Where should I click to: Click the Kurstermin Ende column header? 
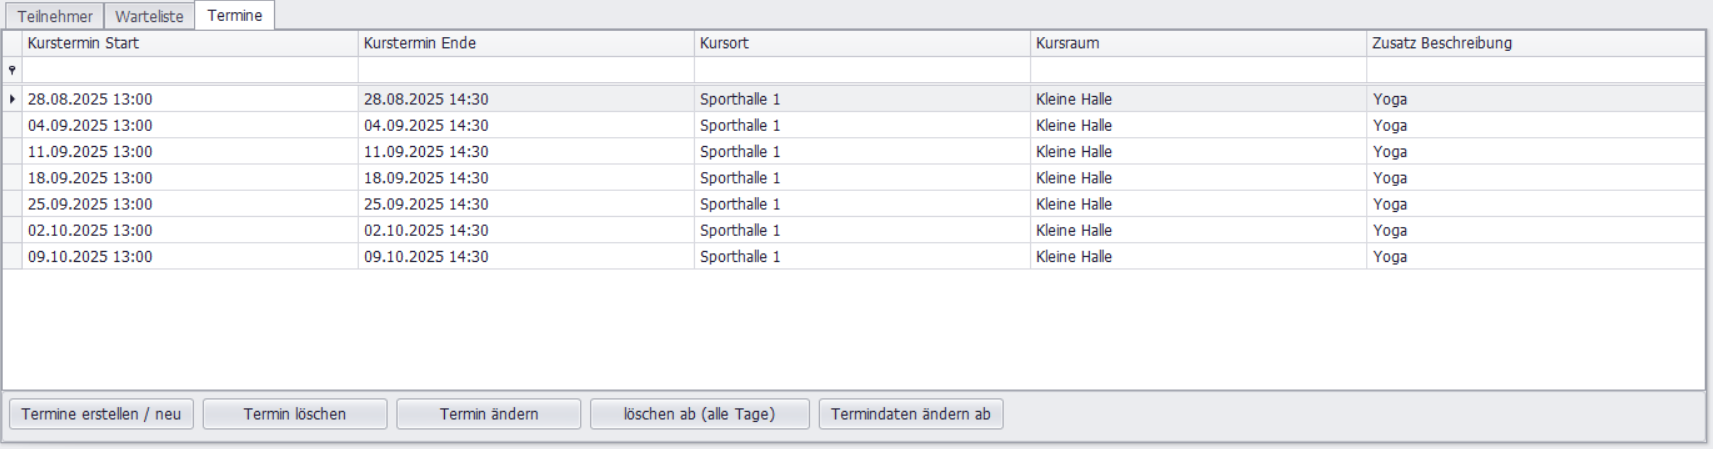coord(526,43)
